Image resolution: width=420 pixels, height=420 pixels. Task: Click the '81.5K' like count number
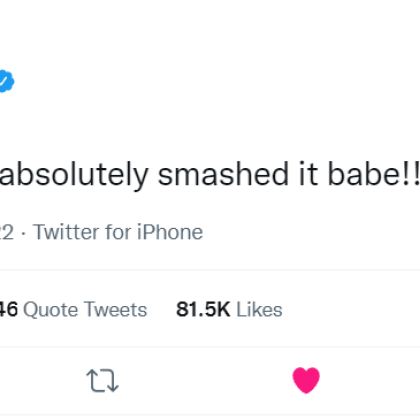coord(203,310)
